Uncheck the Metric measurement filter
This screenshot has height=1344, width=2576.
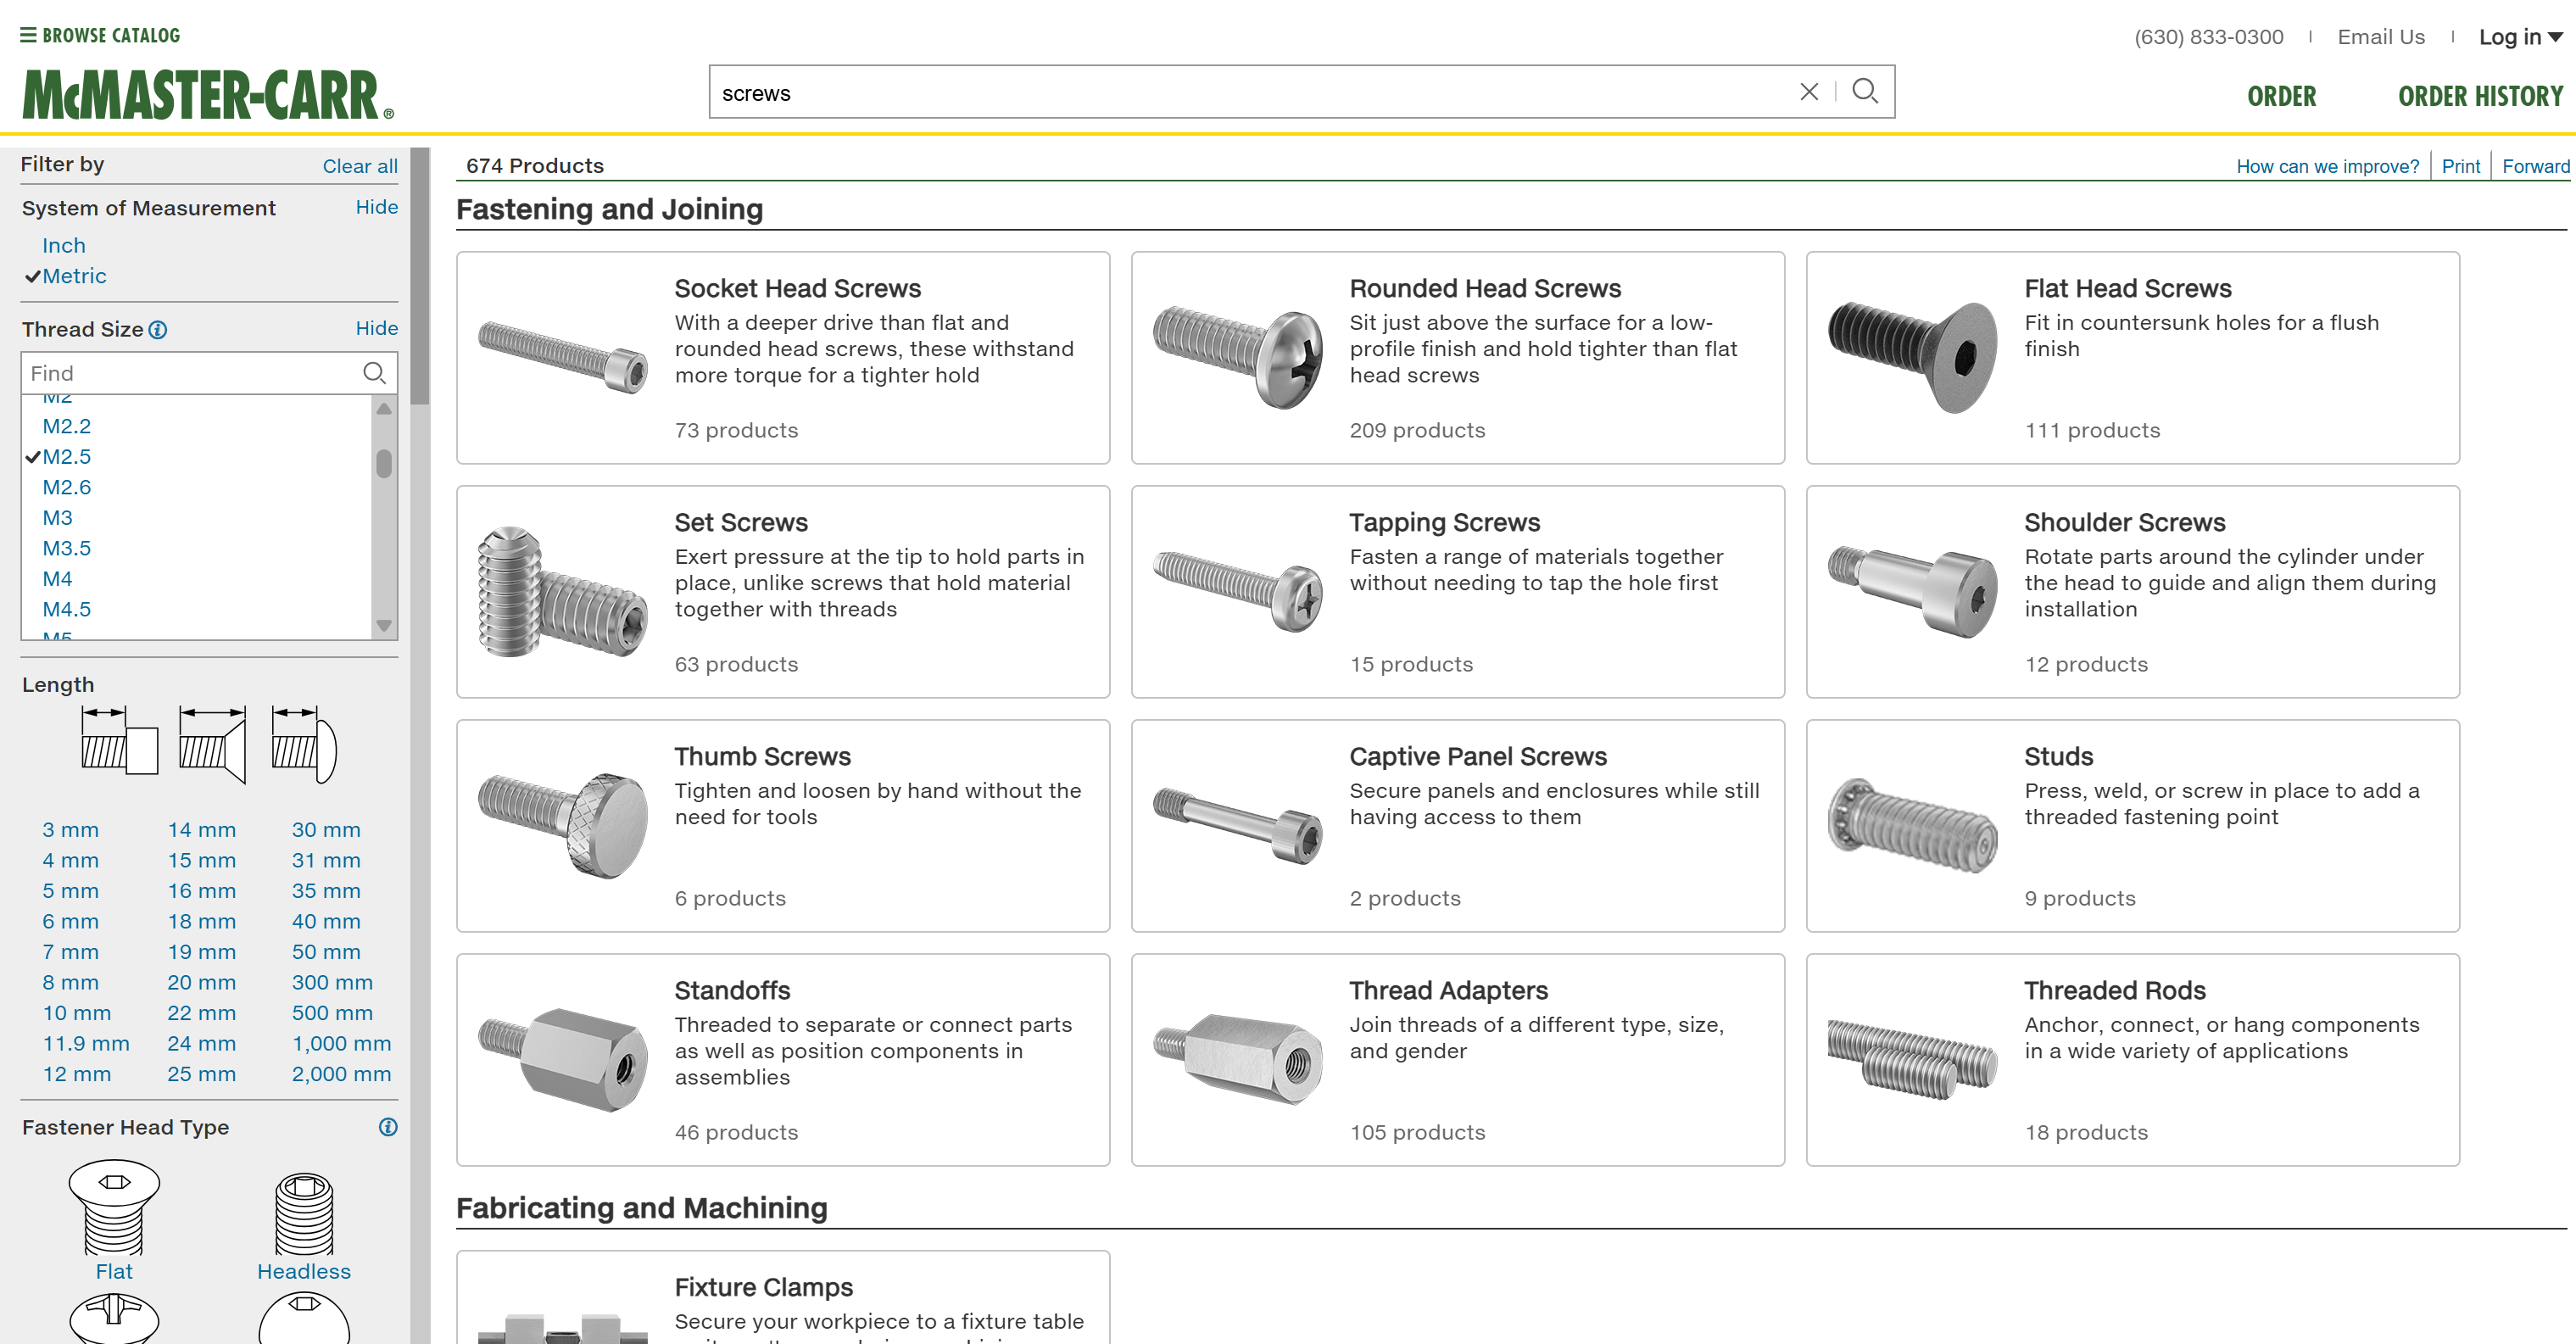[73, 276]
